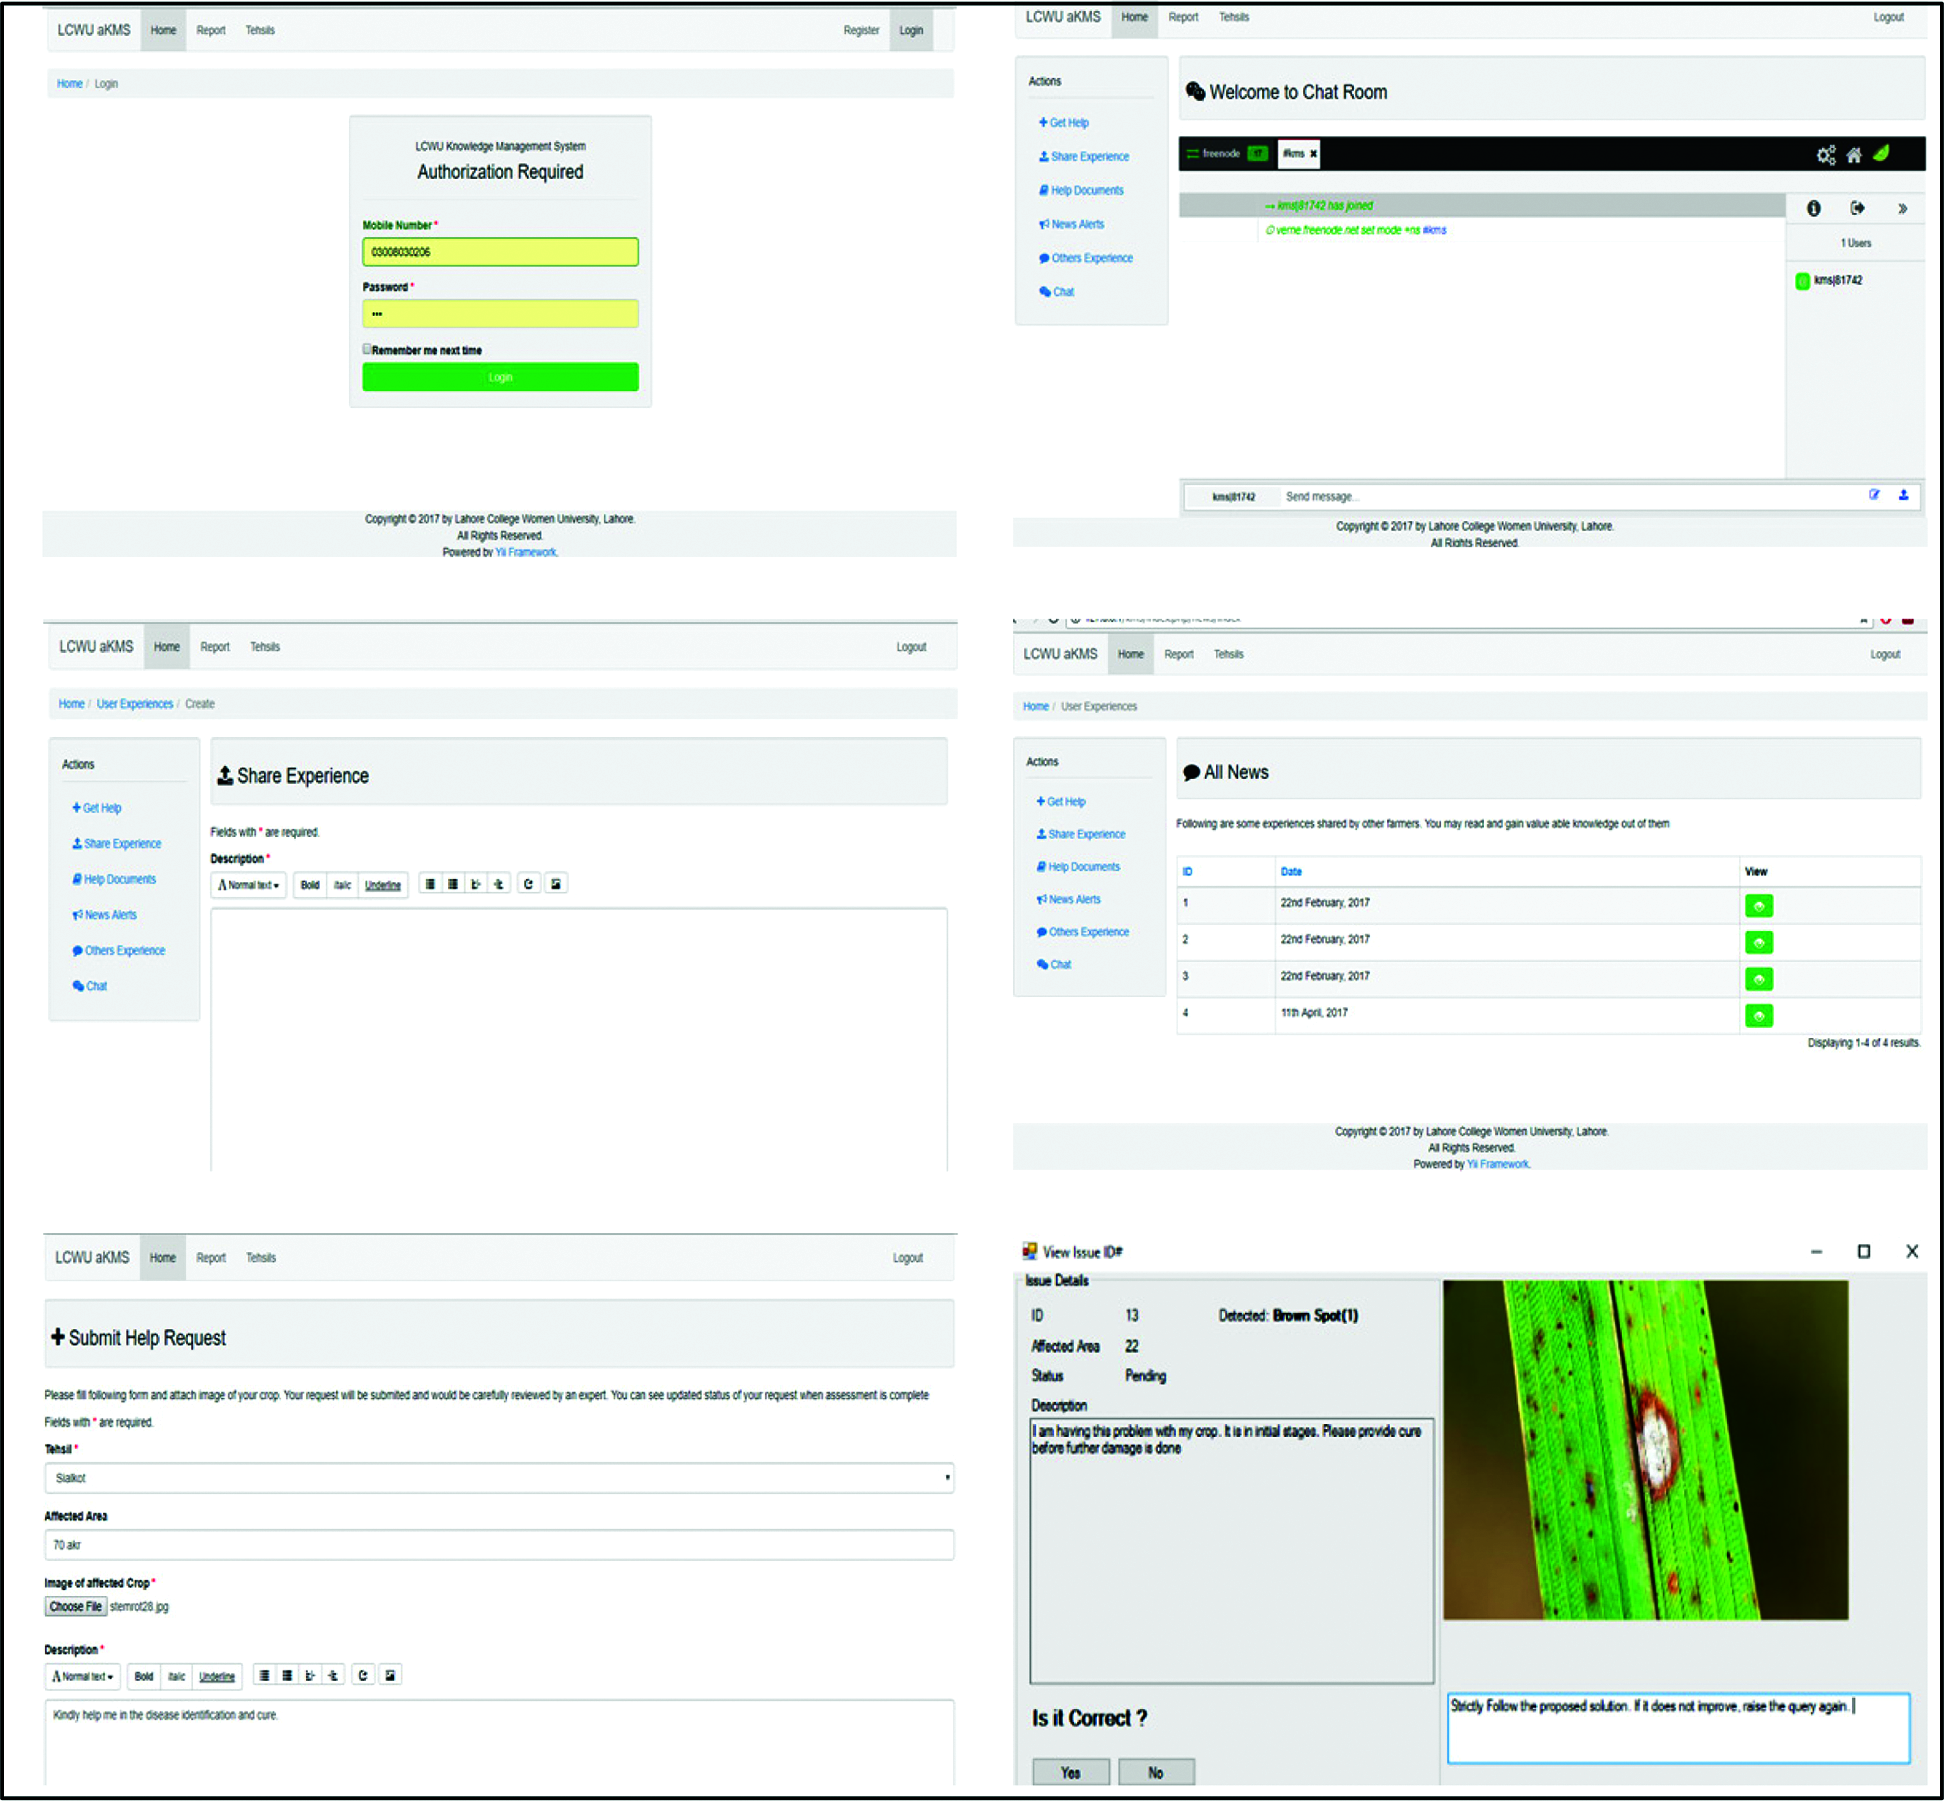The image size is (1944, 1801).
Task: Expand Normal text dropdown in Share Experience editor
Action: click(x=249, y=885)
